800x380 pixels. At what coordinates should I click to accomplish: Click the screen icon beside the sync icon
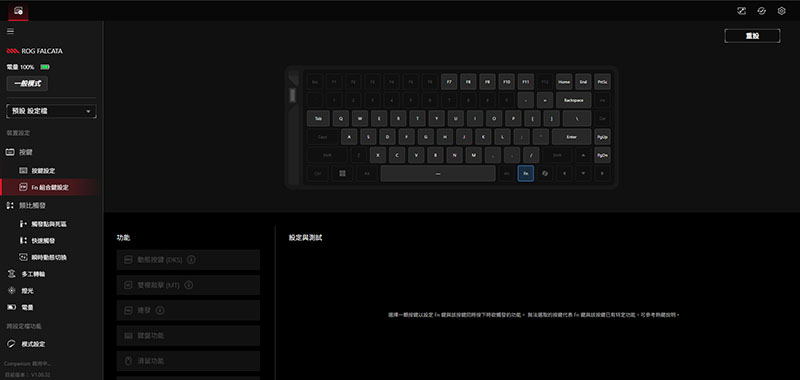(741, 11)
